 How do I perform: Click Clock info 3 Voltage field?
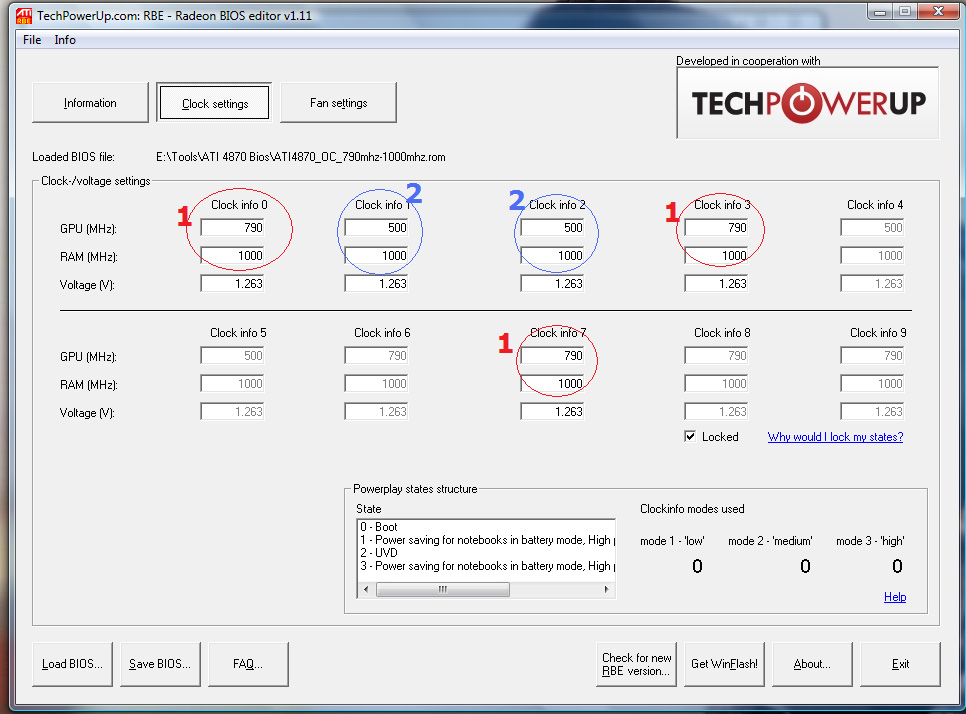(716, 284)
